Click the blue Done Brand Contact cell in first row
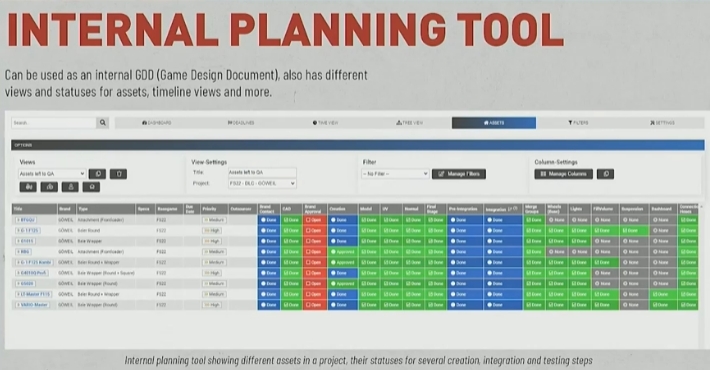Screen dimensions: 710x370 [269, 220]
